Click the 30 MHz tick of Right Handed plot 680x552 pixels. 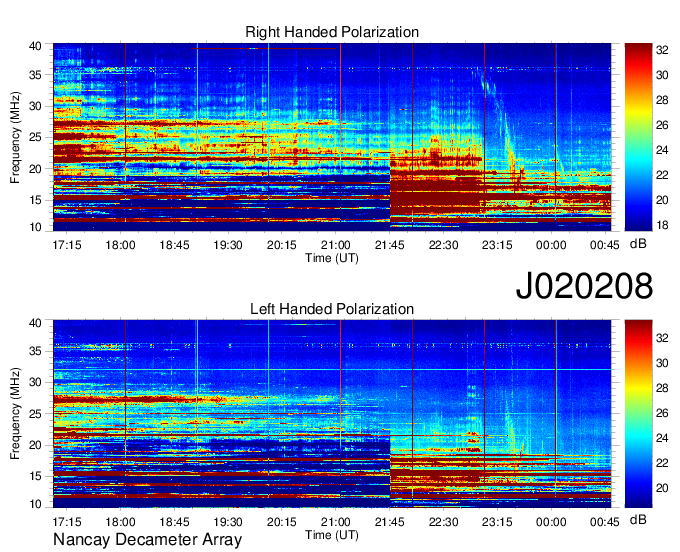click(x=35, y=106)
